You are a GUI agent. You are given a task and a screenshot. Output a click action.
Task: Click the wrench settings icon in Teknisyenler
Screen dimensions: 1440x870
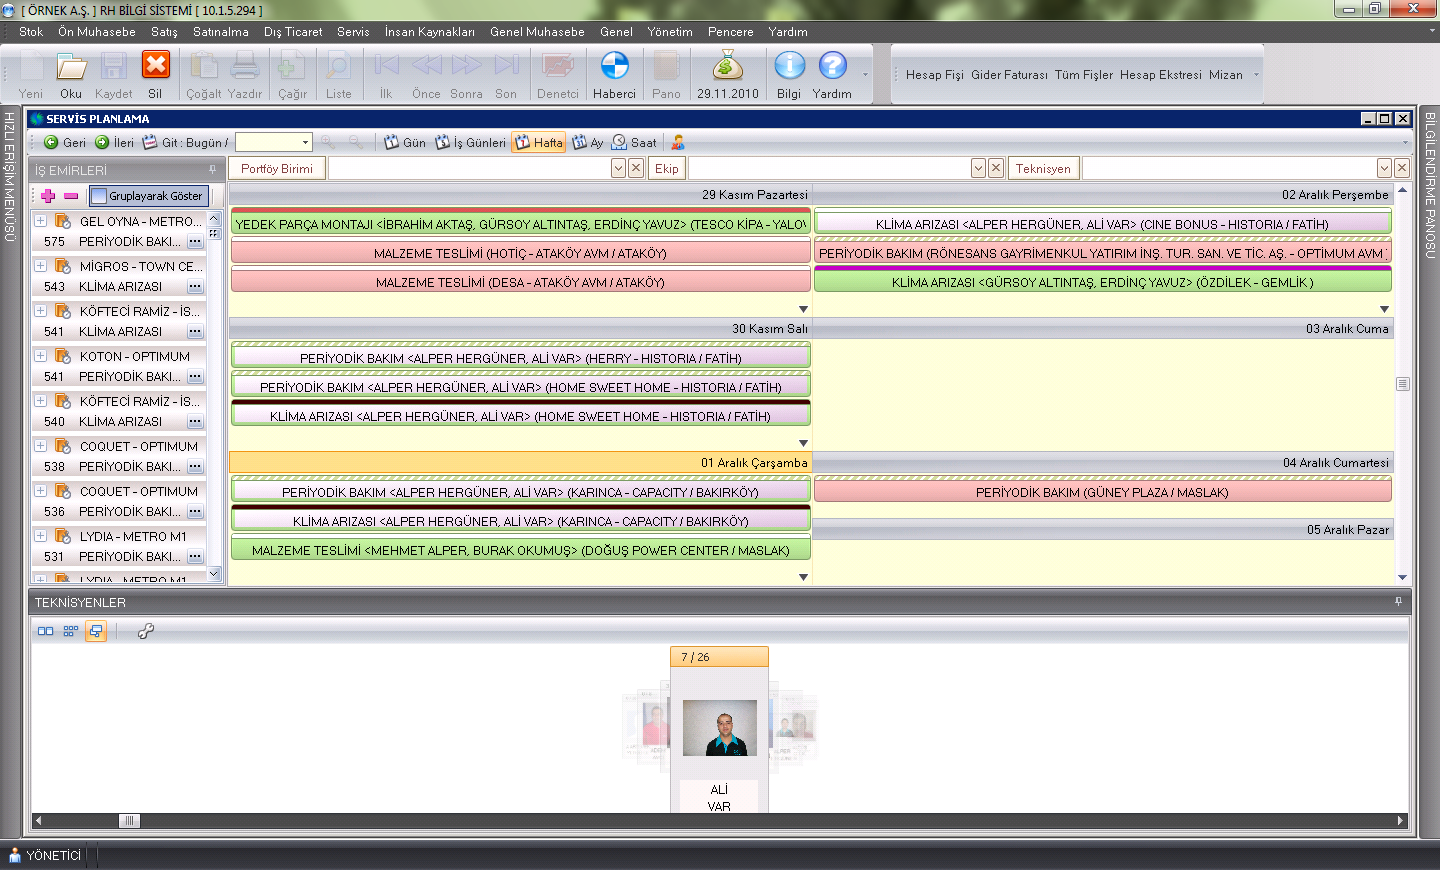pyautogui.click(x=146, y=631)
